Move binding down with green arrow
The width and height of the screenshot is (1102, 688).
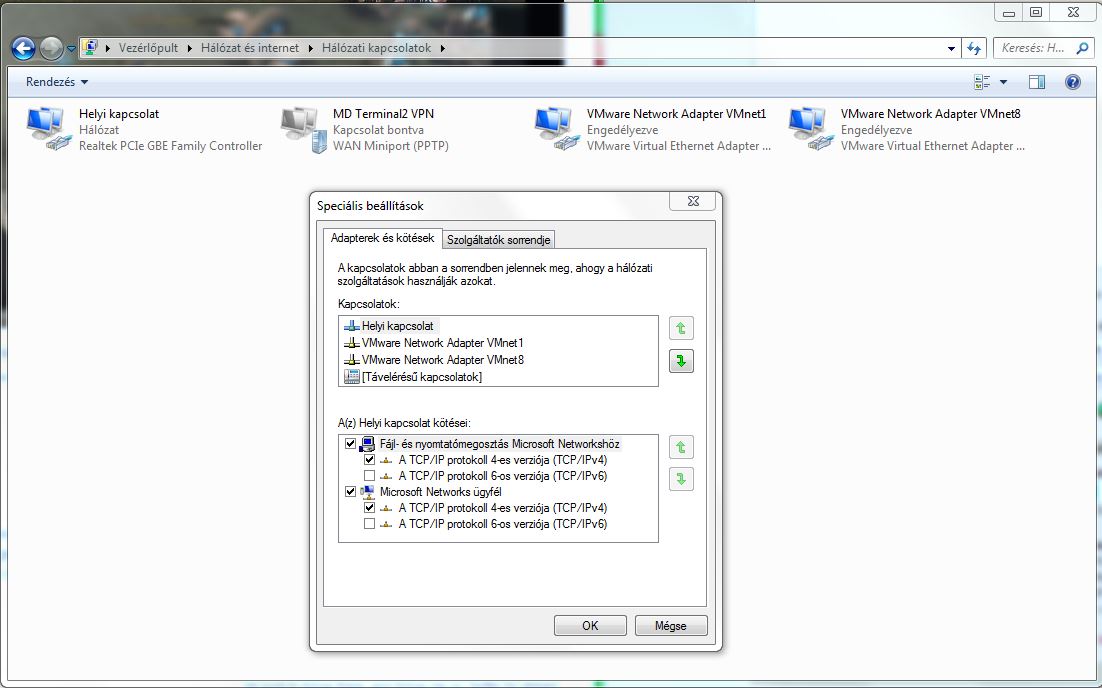(681, 479)
